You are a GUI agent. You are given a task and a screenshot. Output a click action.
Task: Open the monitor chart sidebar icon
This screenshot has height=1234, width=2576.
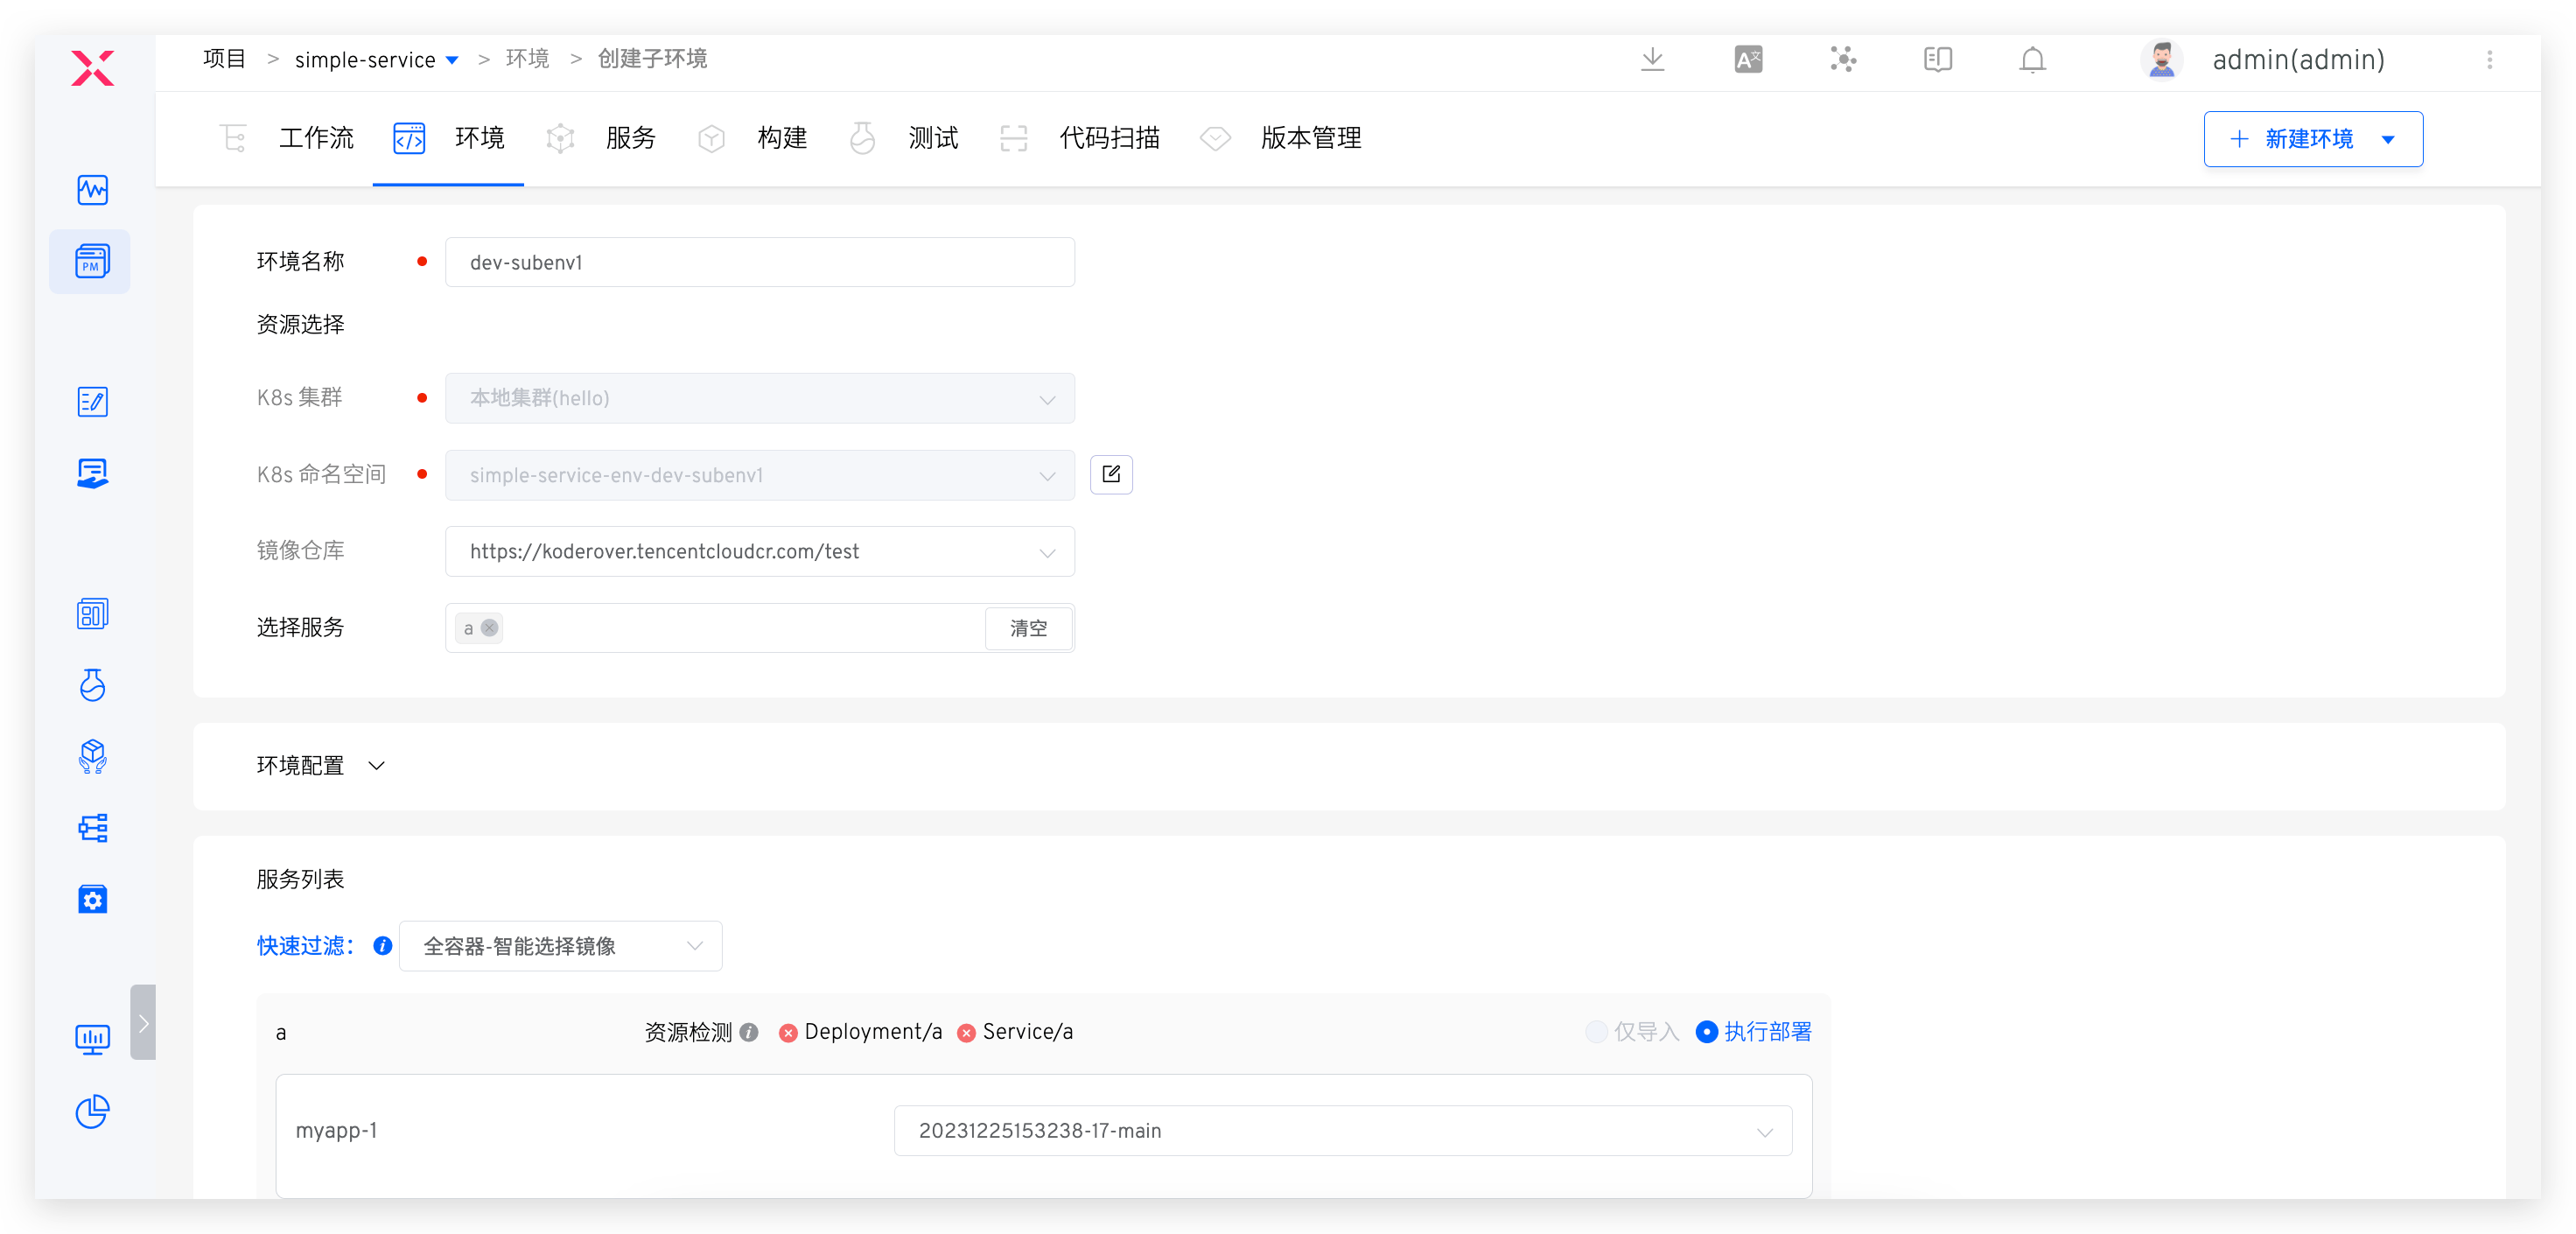[x=92, y=1040]
